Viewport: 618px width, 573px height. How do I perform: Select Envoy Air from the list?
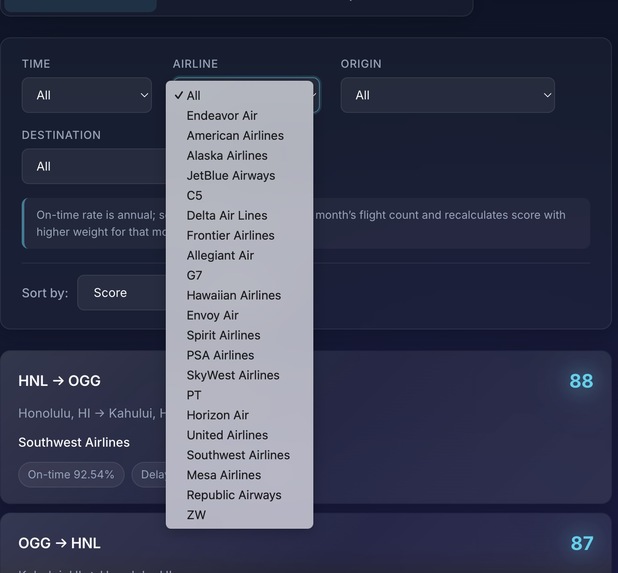[x=239, y=315]
